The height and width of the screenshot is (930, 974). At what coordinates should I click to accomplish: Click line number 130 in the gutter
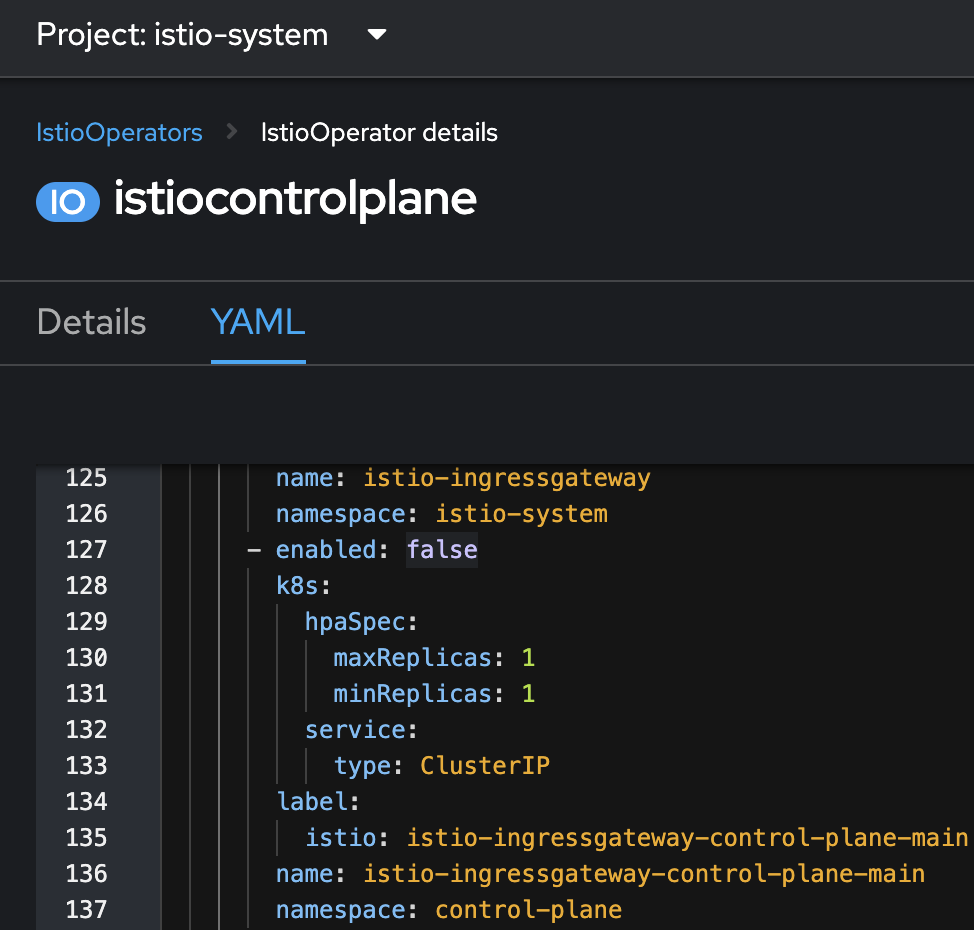86,658
